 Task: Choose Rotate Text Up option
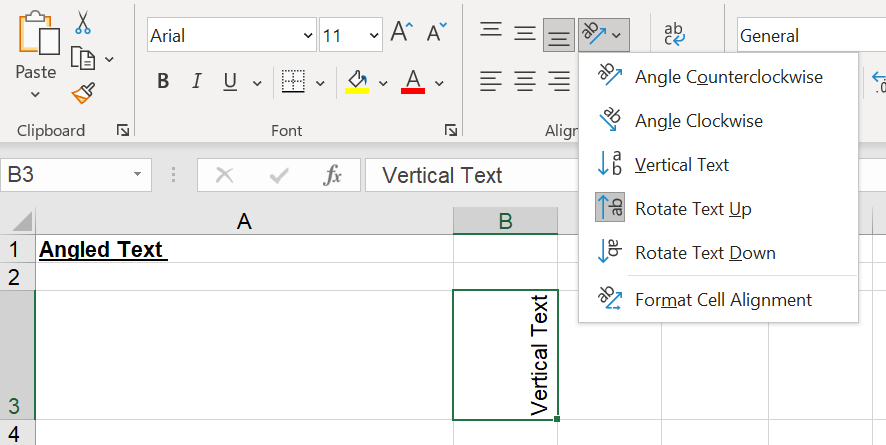718,208
